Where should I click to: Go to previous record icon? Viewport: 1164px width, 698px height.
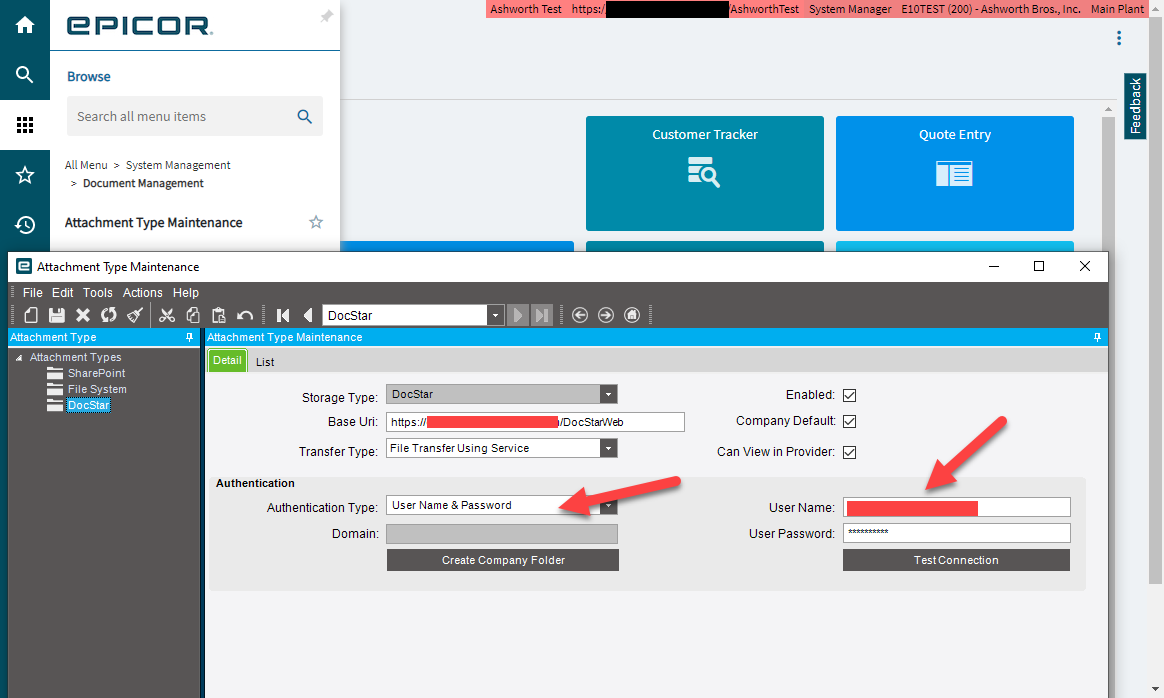pyautogui.click(x=308, y=316)
